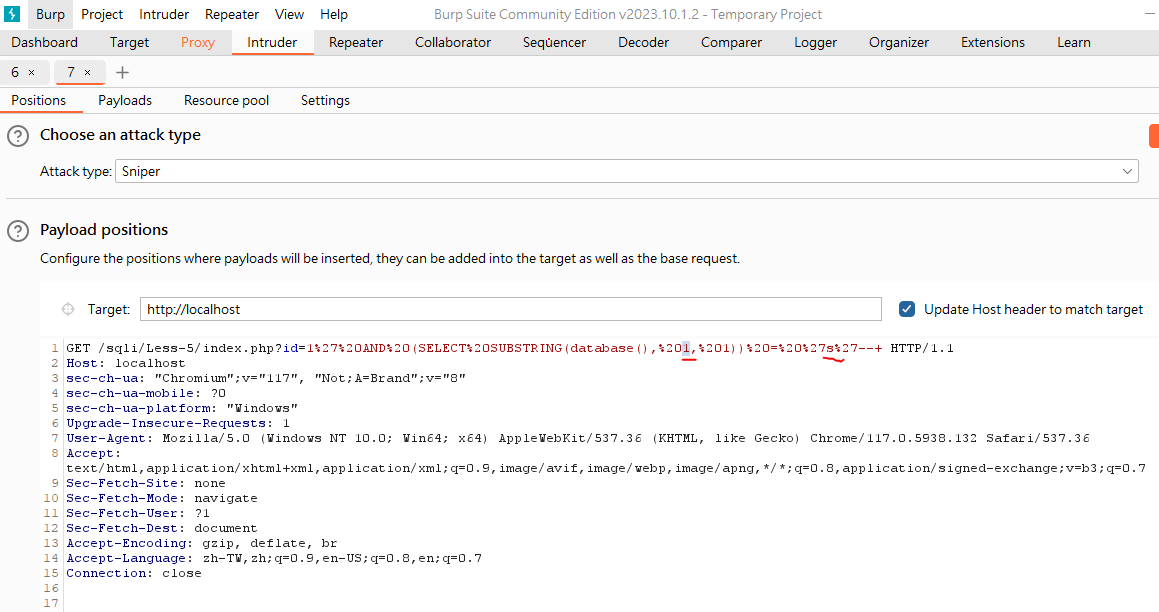The image size is (1159, 612).
Task: Switch to the Proxy tab
Action: point(198,43)
